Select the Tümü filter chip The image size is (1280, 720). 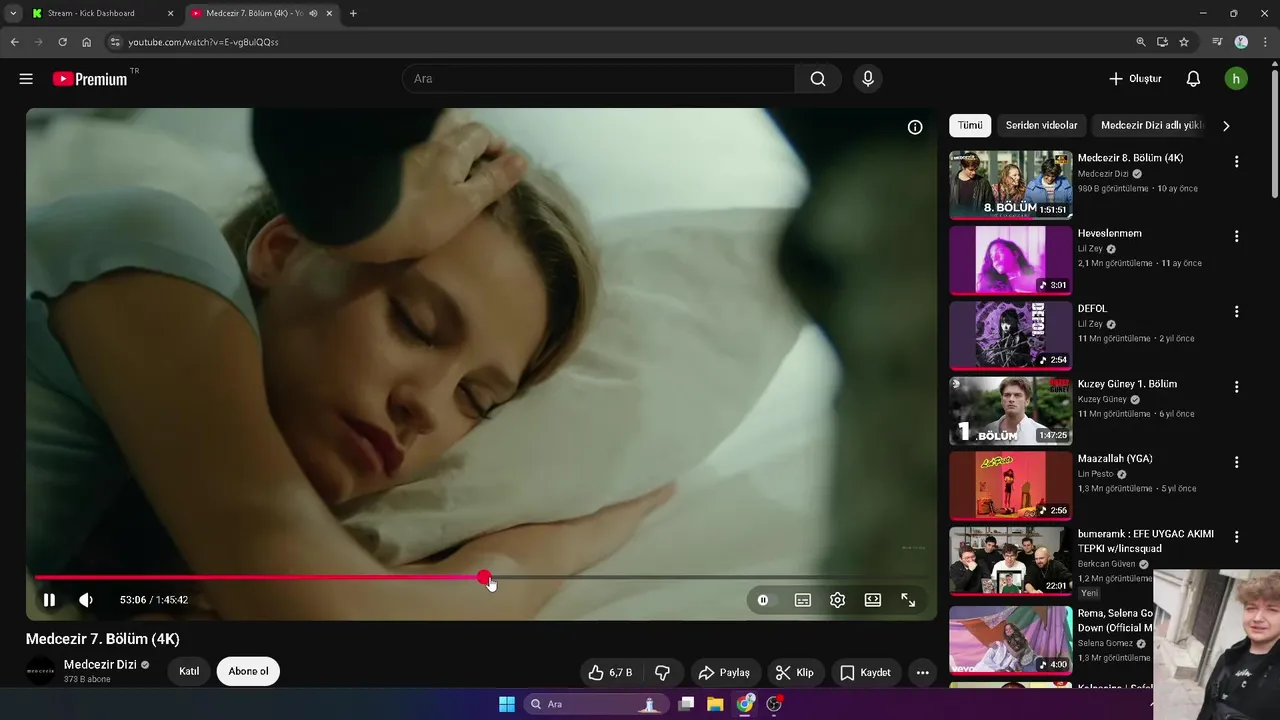pos(970,125)
